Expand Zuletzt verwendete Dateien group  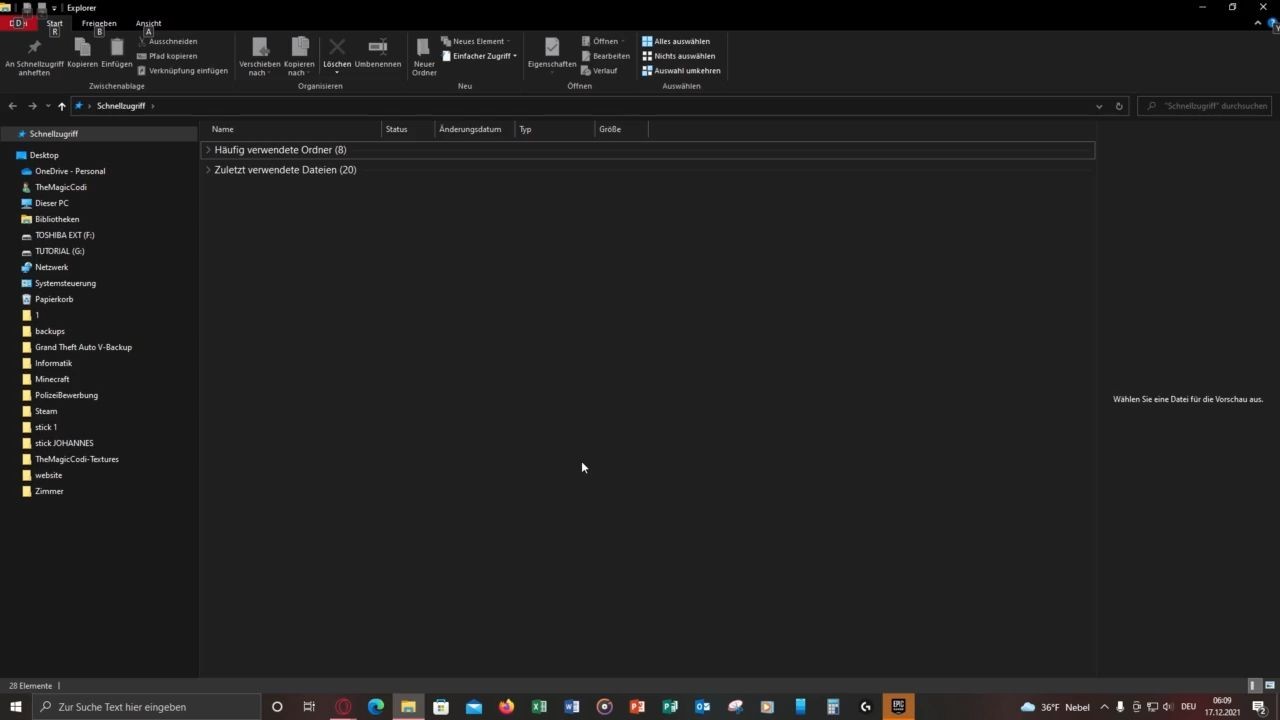pos(208,170)
